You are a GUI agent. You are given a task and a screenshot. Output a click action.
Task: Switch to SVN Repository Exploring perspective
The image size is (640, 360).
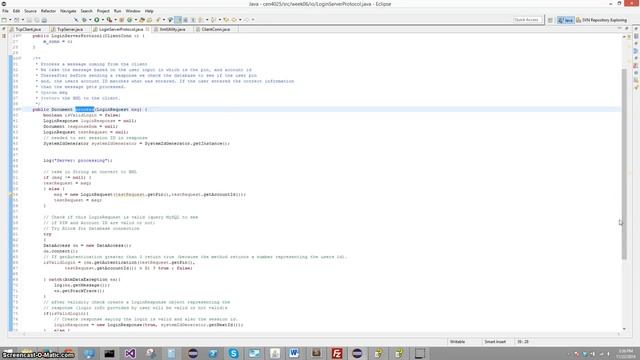coord(601,20)
